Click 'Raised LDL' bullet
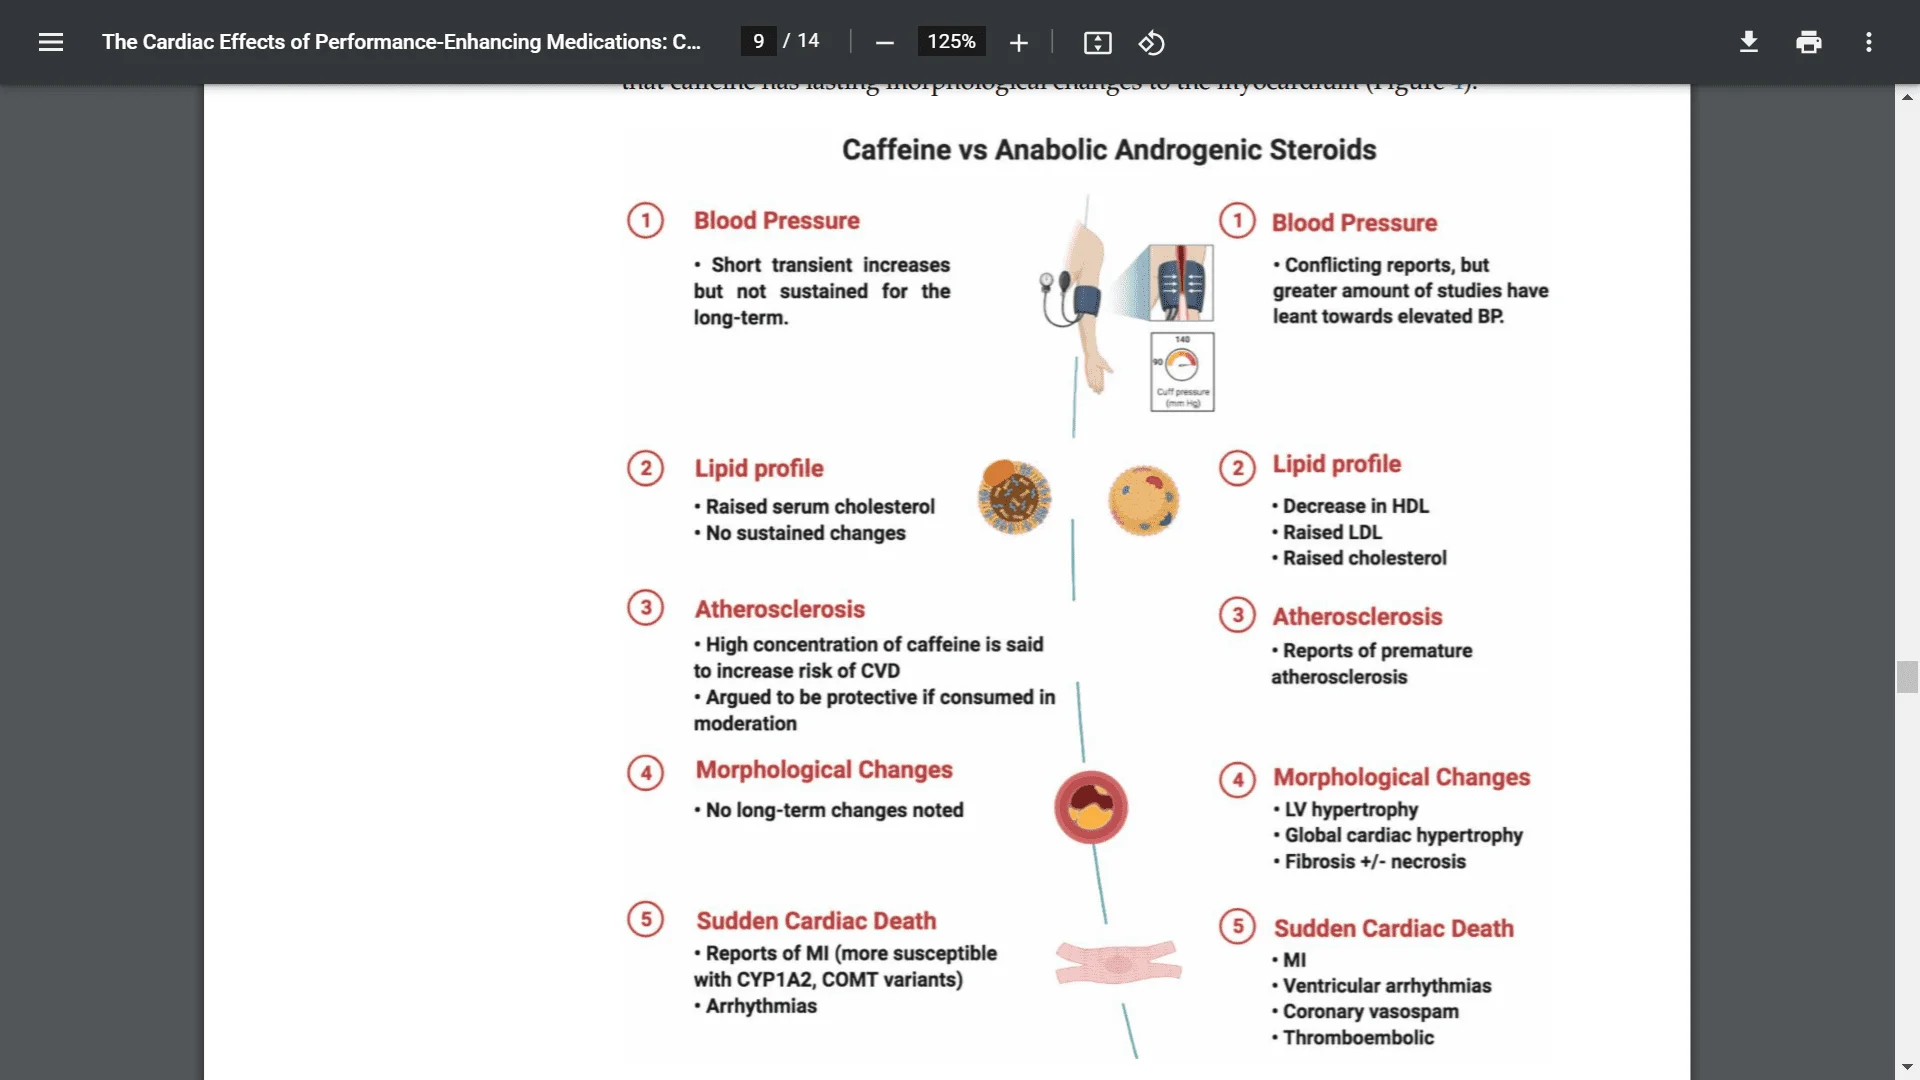 (x=1327, y=533)
